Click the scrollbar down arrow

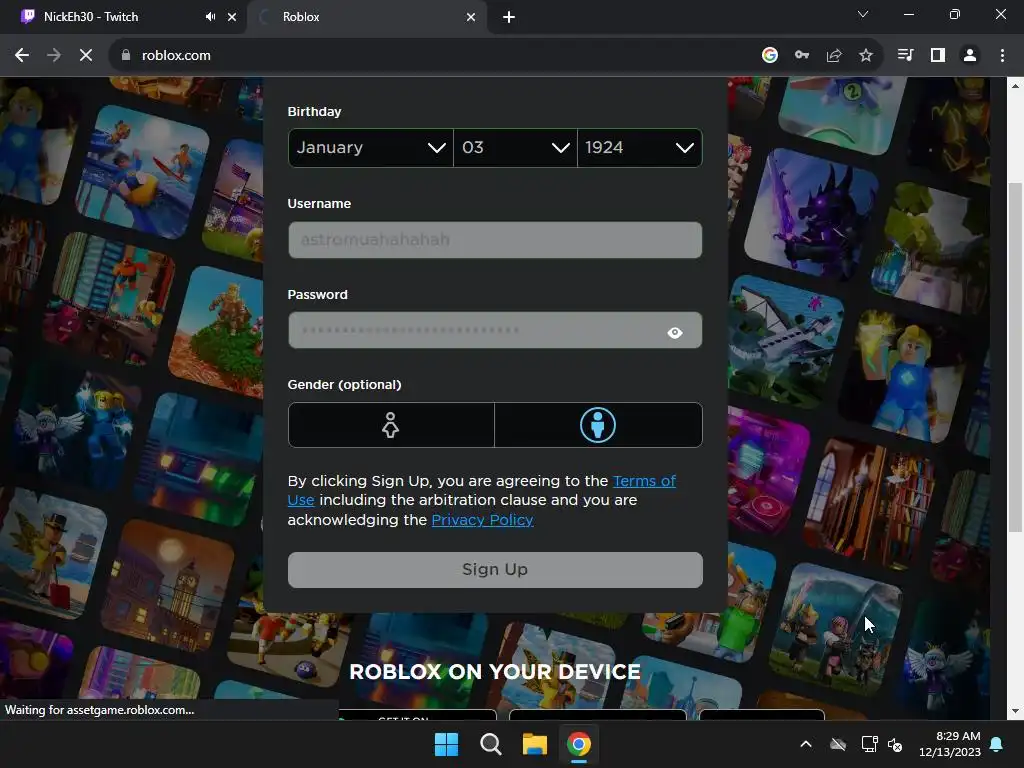pos(1015,711)
